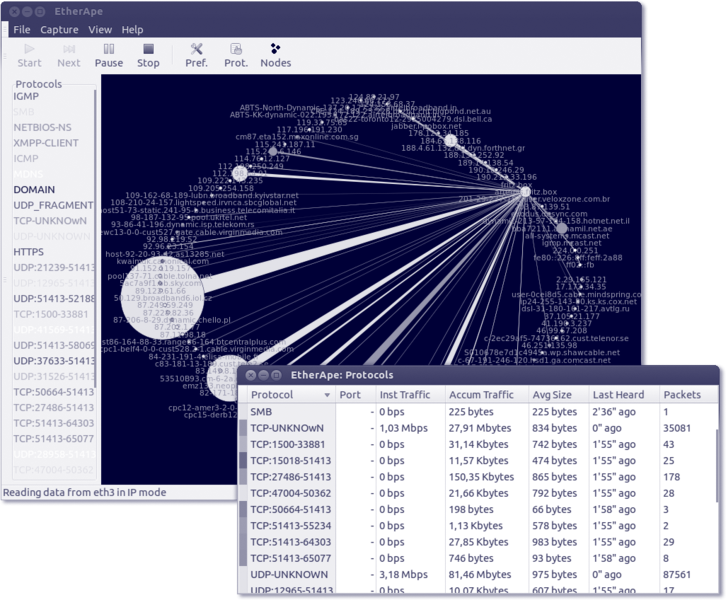726x600 pixels.
Task: Click the Last Heard column header
Action: tap(617, 395)
